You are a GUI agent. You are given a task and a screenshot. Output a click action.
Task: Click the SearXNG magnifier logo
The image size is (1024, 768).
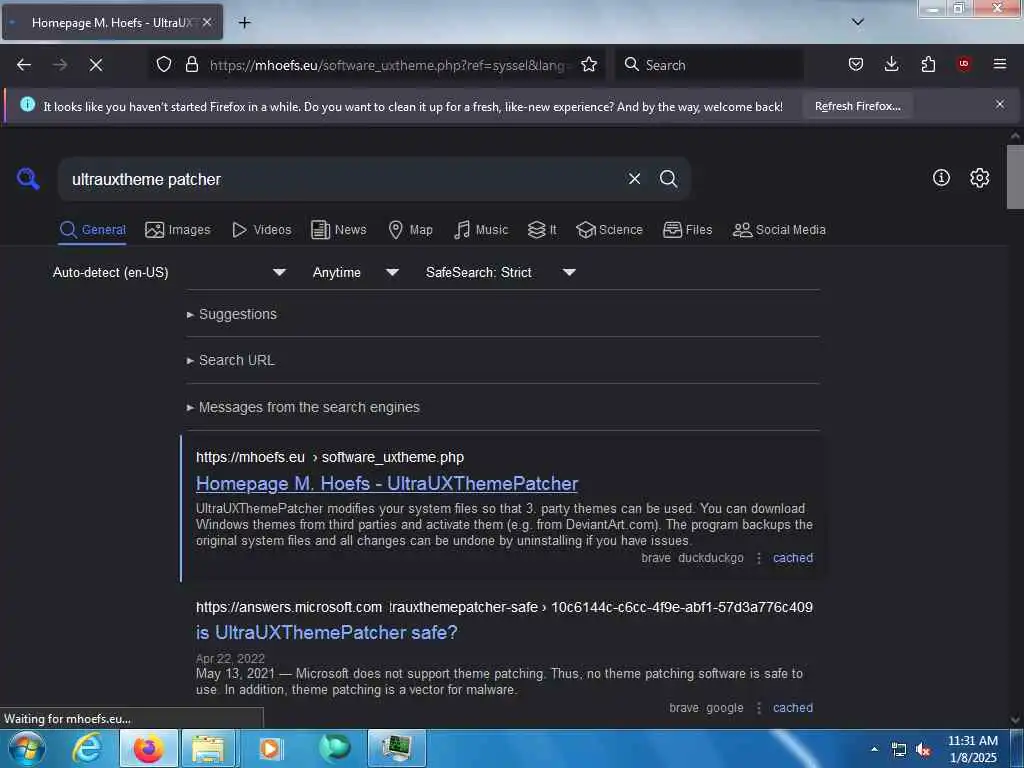click(28, 178)
